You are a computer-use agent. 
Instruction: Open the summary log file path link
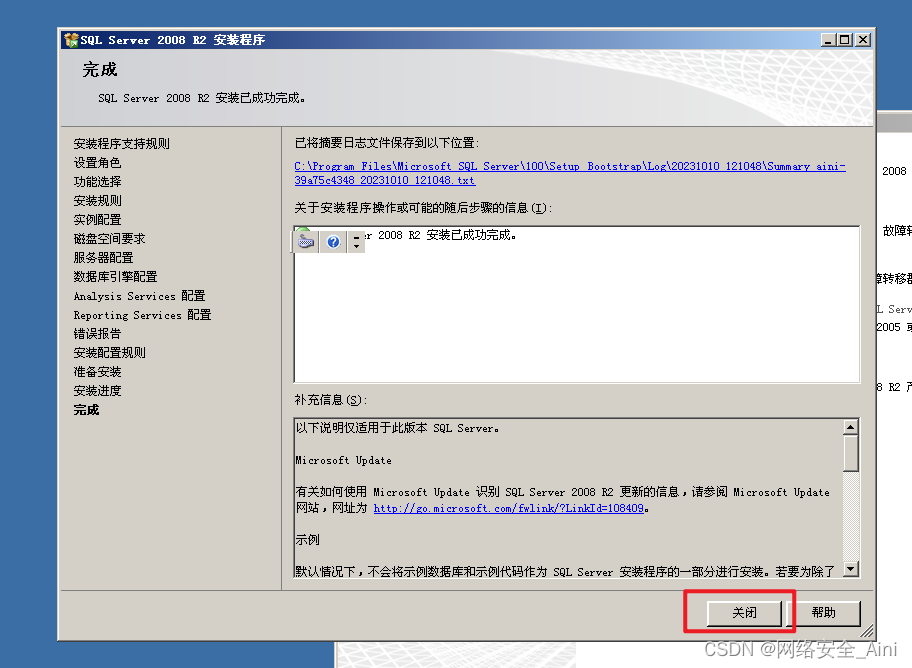[x=570, y=173]
